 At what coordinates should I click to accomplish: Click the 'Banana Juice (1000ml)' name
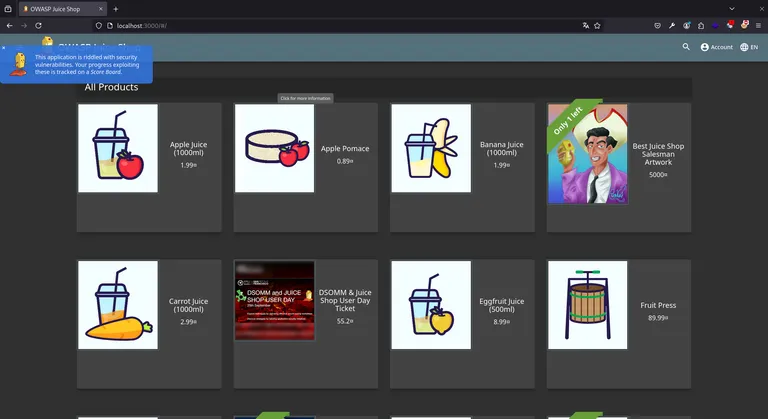pyautogui.click(x=502, y=148)
